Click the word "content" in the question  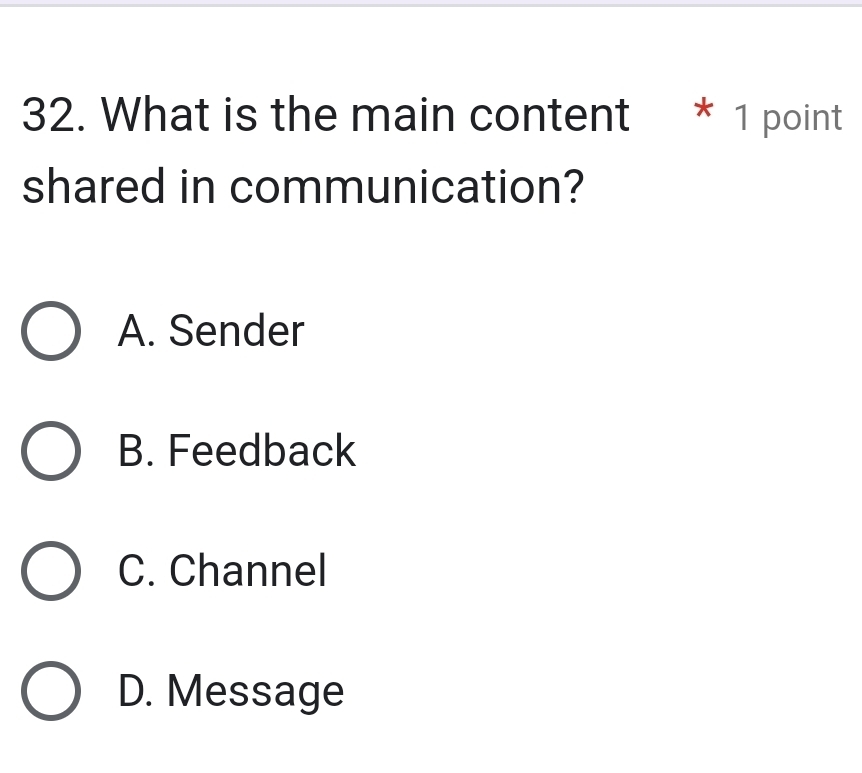(549, 116)
